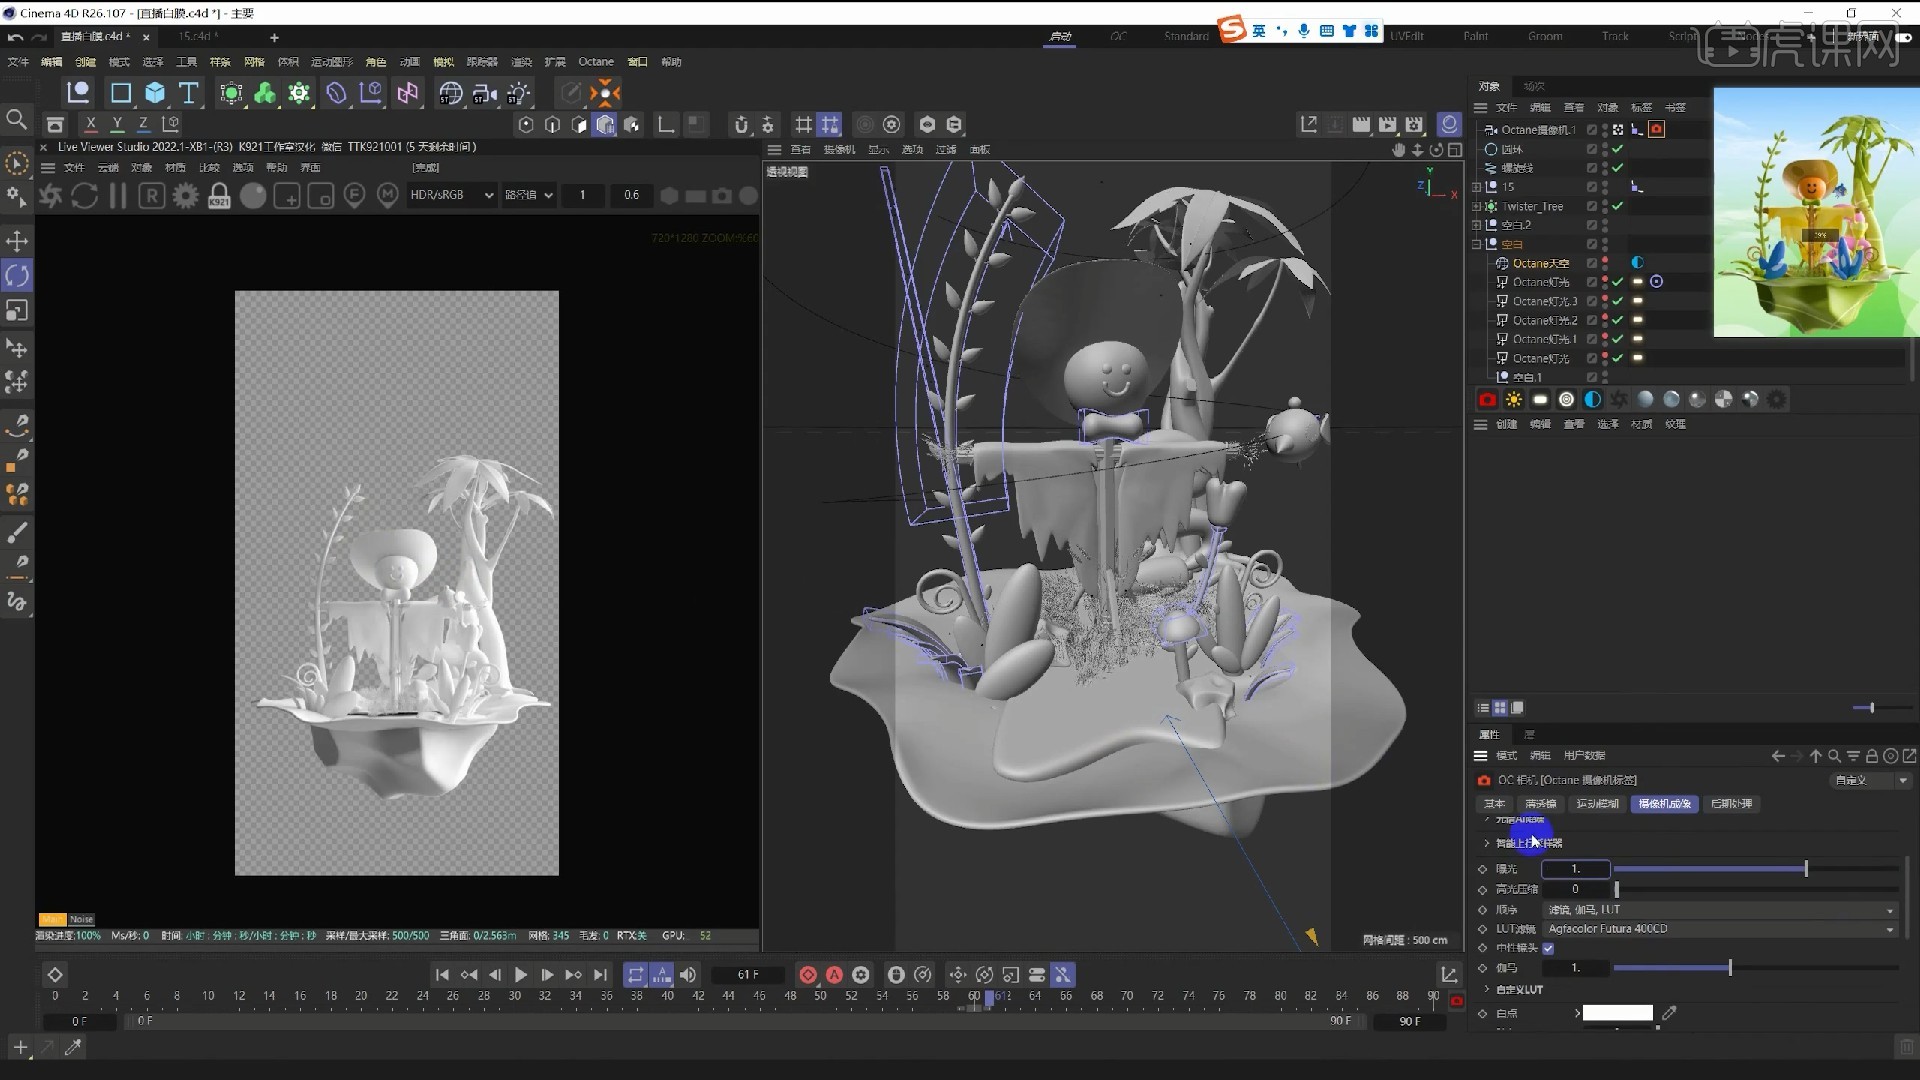Viewport: 1920px width, 1080px height.
Task: Select the Rotate tool in the left sidebar
Action: pyautogui.click(x=16, y=275)
